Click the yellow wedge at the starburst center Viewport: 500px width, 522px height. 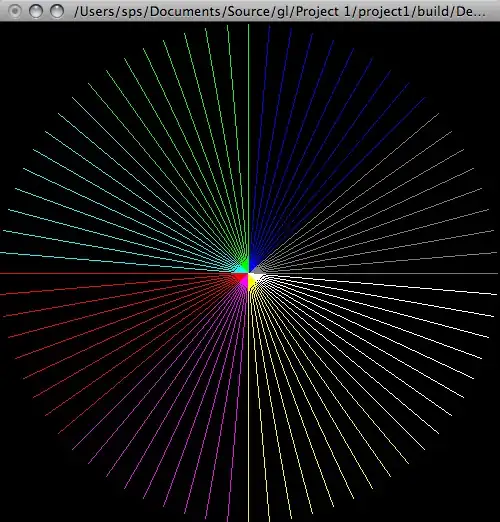tap(252, 282)
